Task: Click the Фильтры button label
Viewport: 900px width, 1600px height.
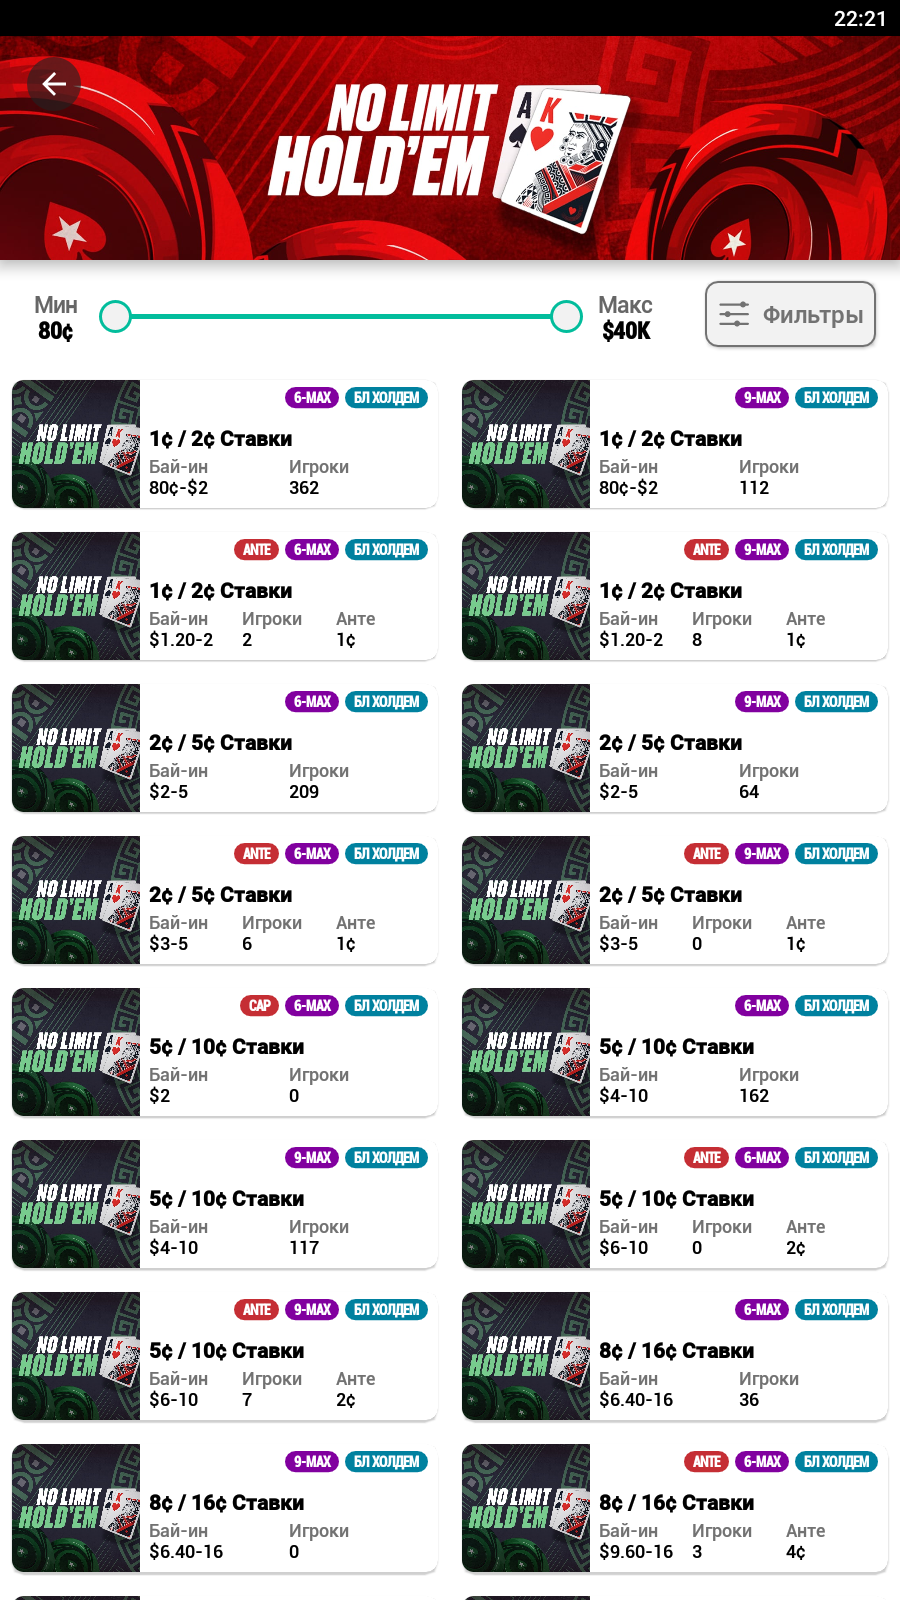Action: (x=812, y=315)
